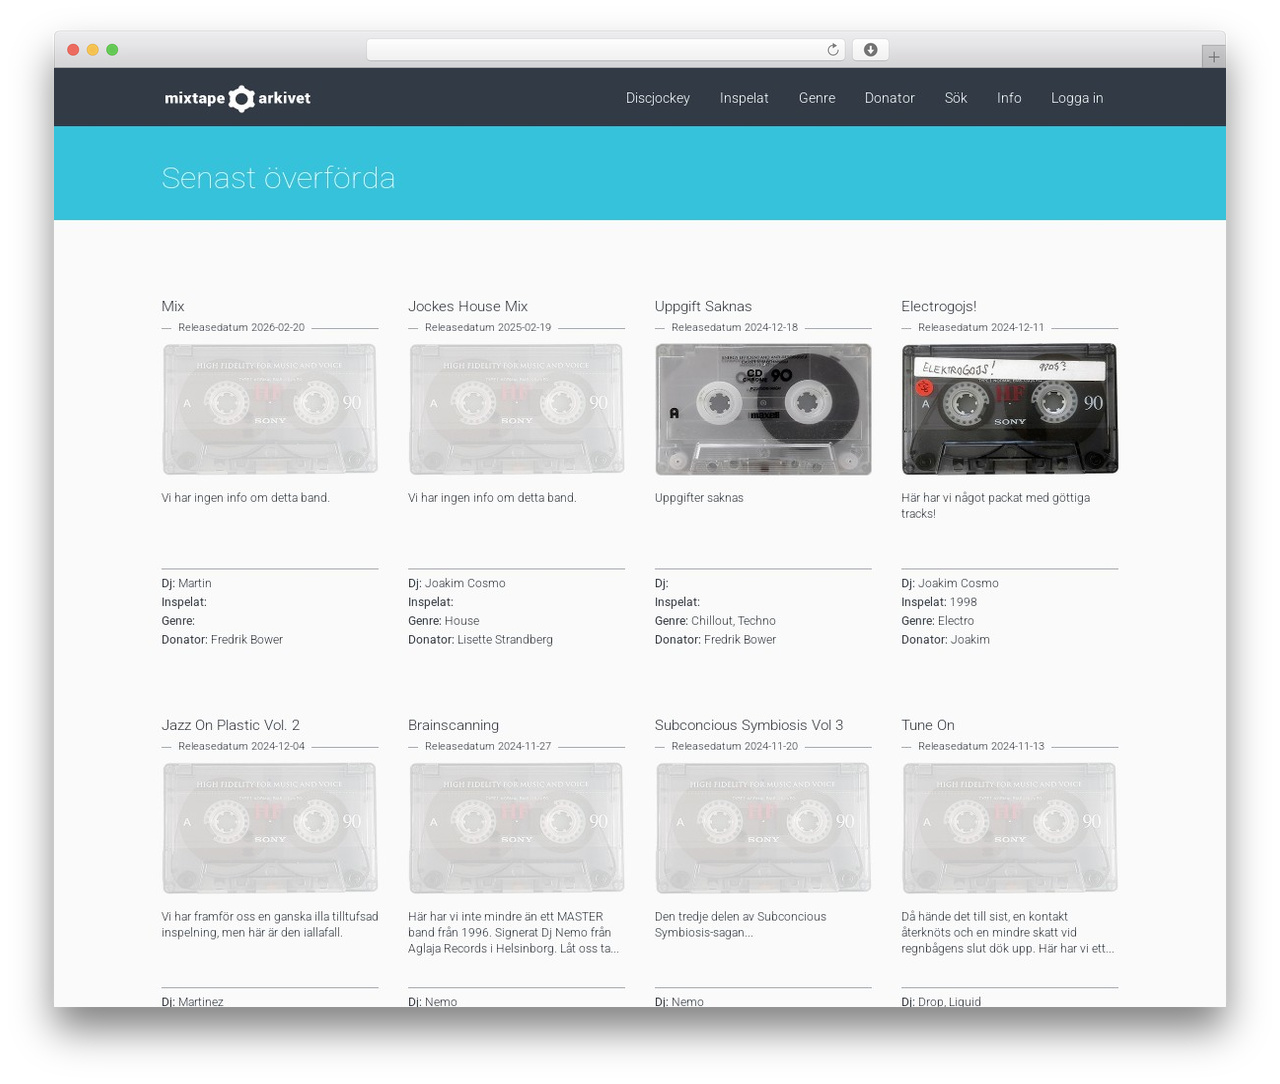This screenshot has height=1084, width=1280.
Task: Add a new browser tab
Action: [x=1213, y=57]
